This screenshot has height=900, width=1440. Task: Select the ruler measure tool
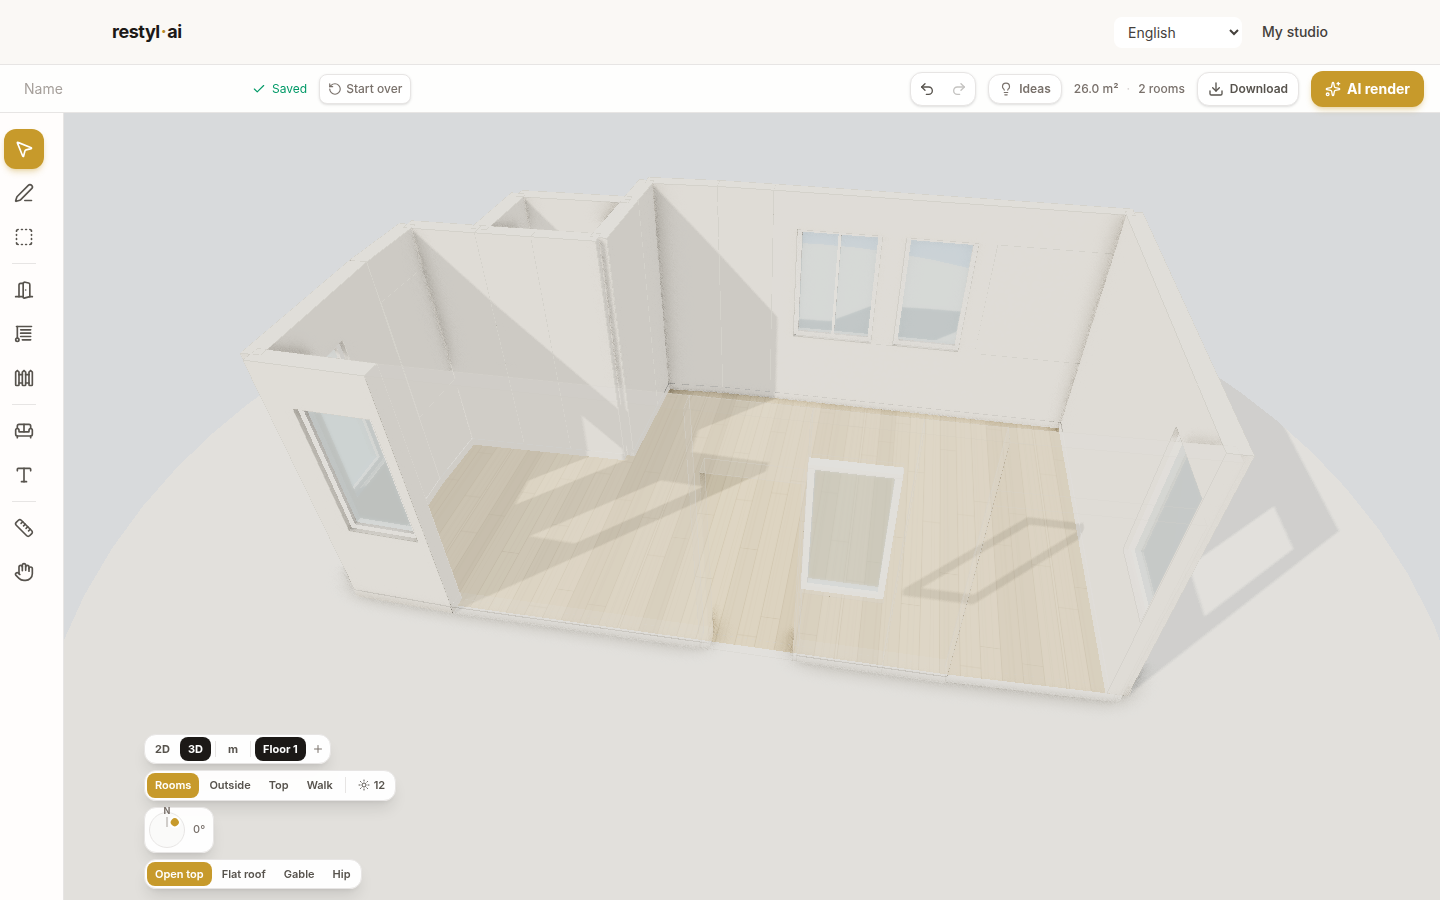click(x=24, y=528)
